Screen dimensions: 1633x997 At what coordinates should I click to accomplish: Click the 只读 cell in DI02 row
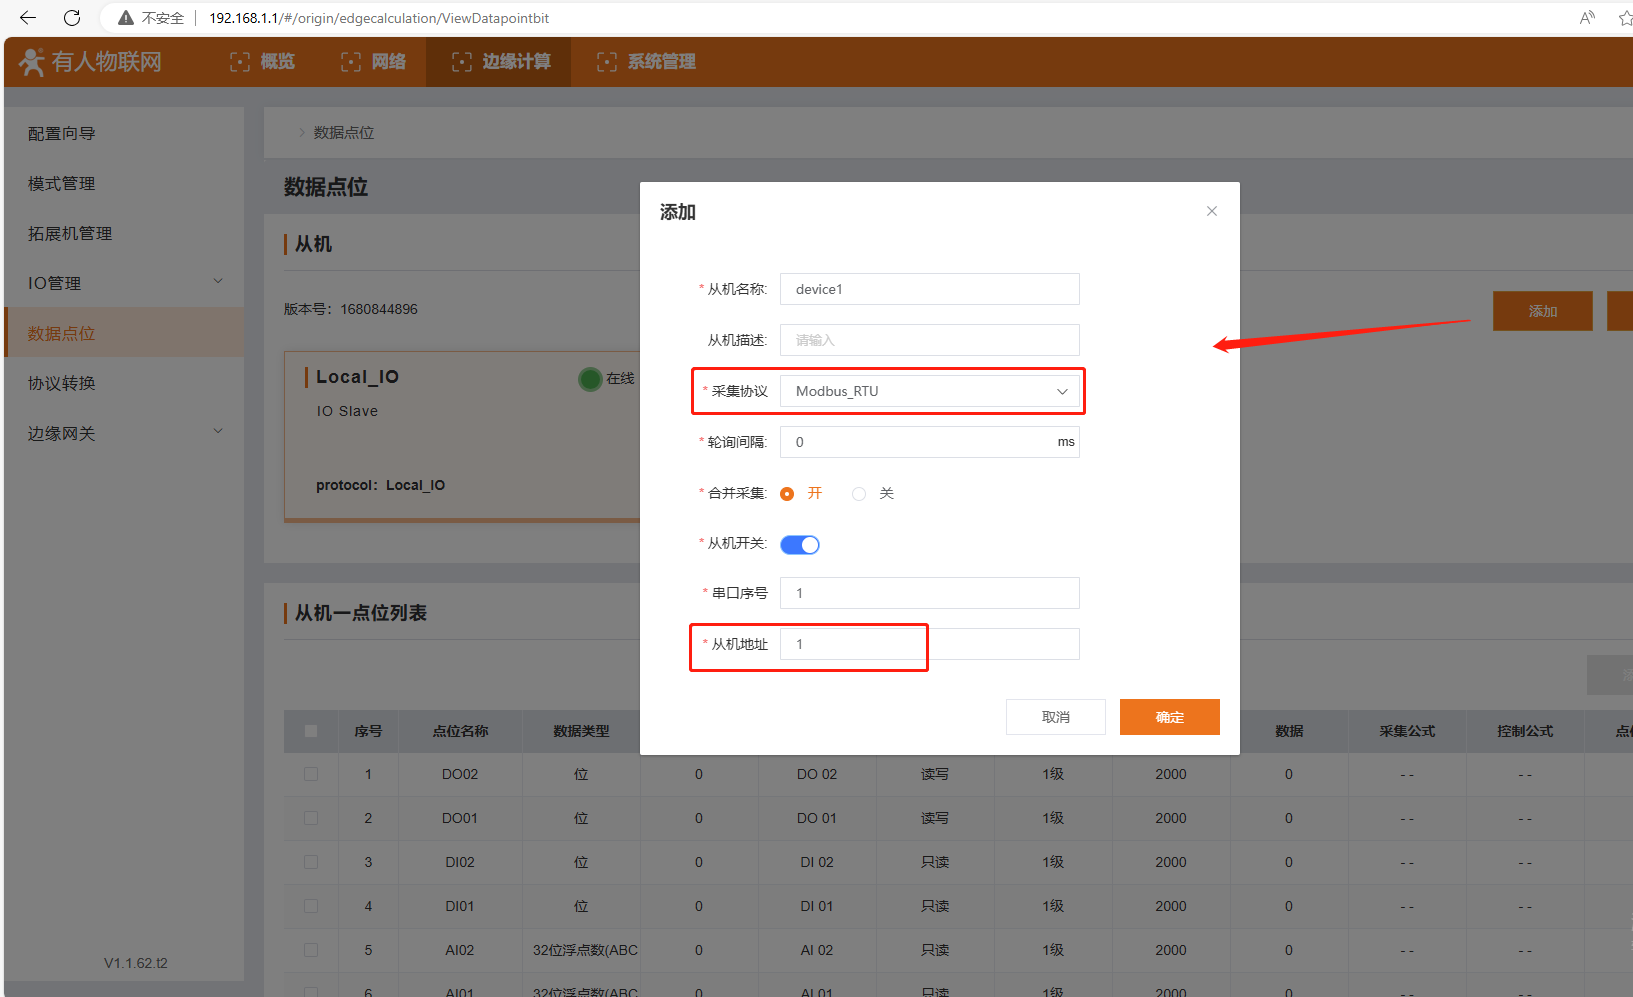tap(935, 862)
